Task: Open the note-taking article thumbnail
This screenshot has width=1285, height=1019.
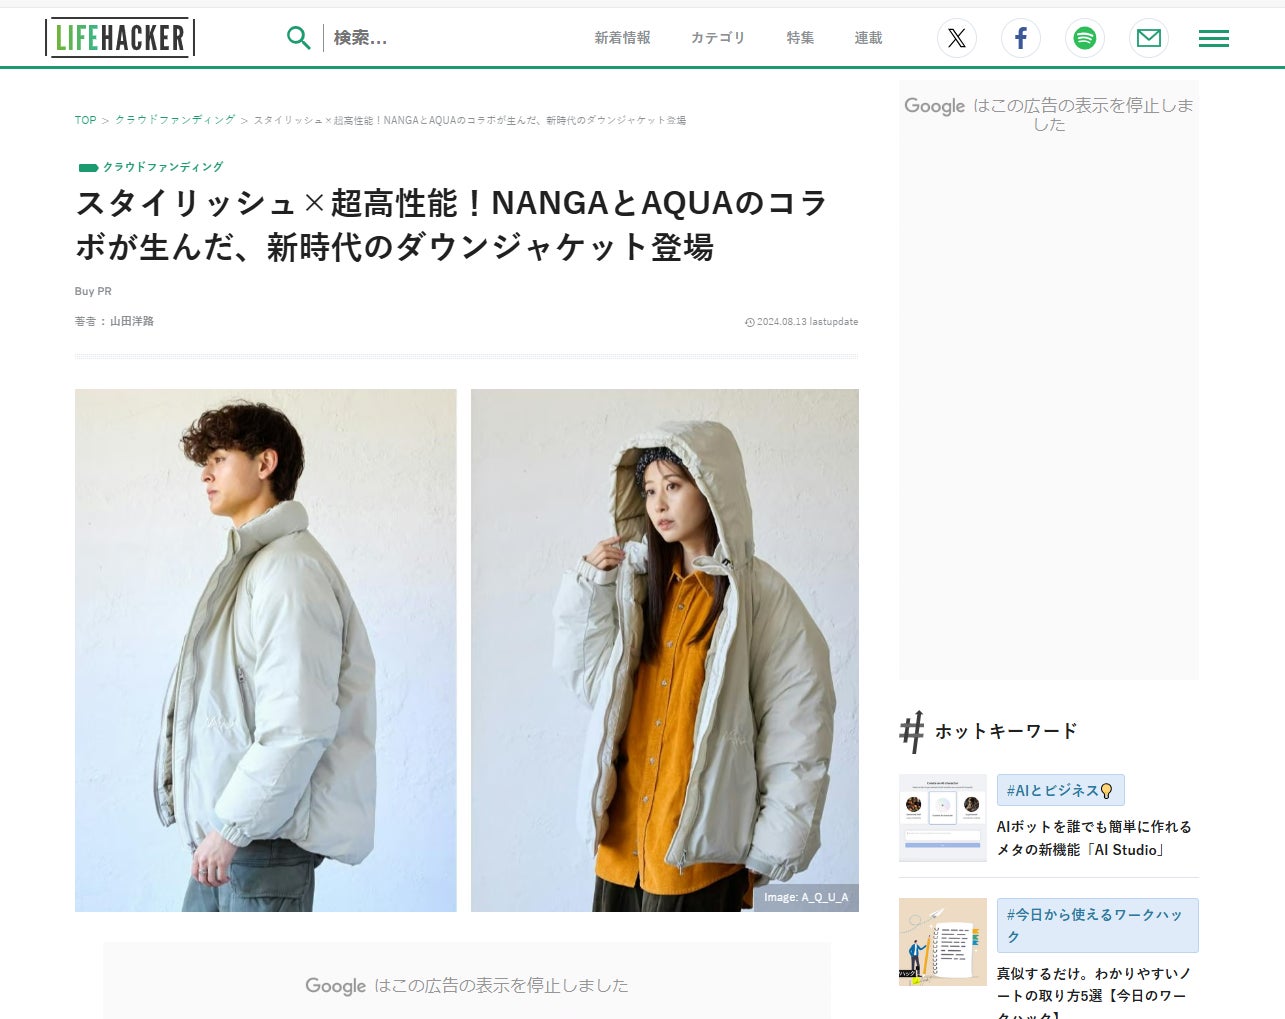Action: [943, 942]
